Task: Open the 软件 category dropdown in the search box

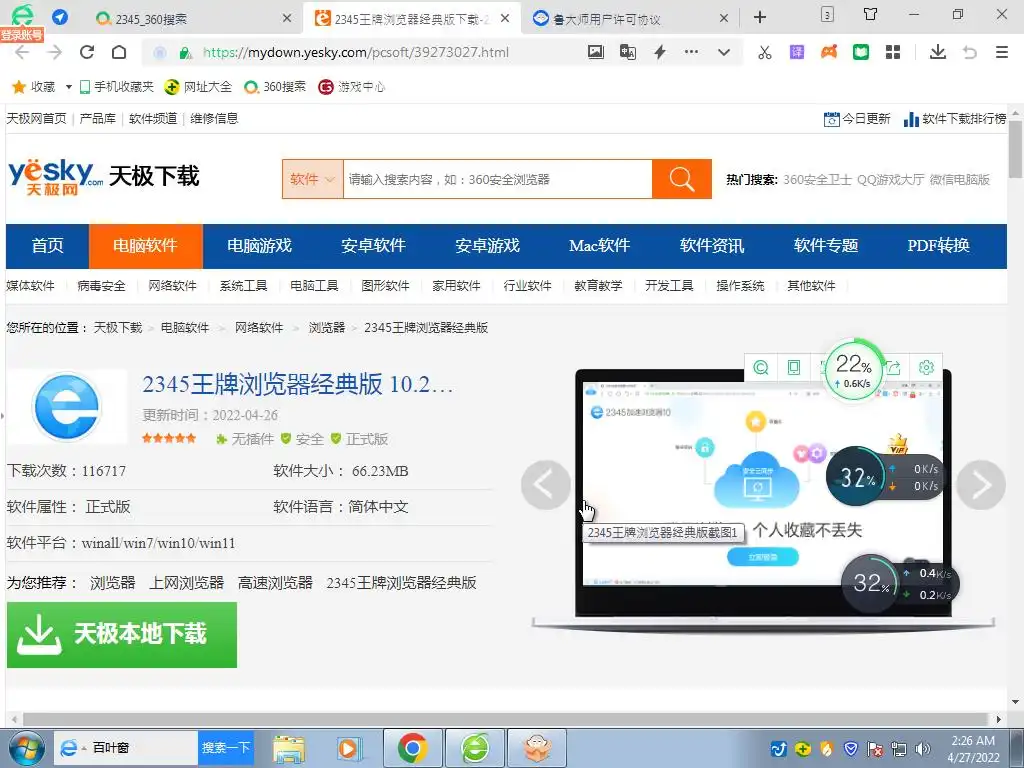Action: coord(312,179)
